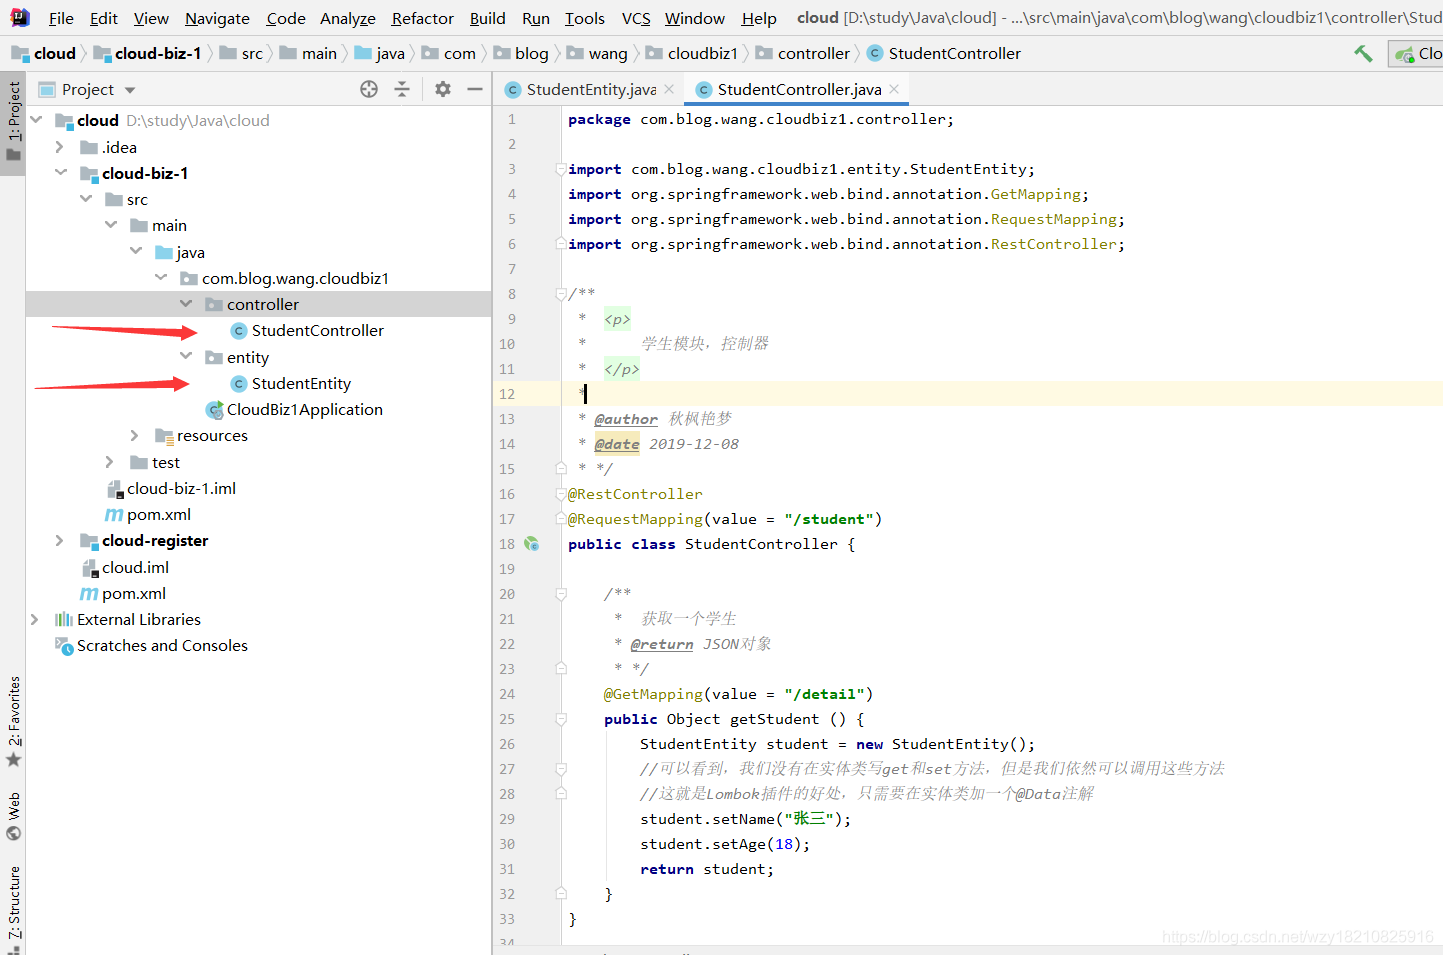1443x955 pixels.
Task: Select the java source folder
Action: tap(190, 253)
